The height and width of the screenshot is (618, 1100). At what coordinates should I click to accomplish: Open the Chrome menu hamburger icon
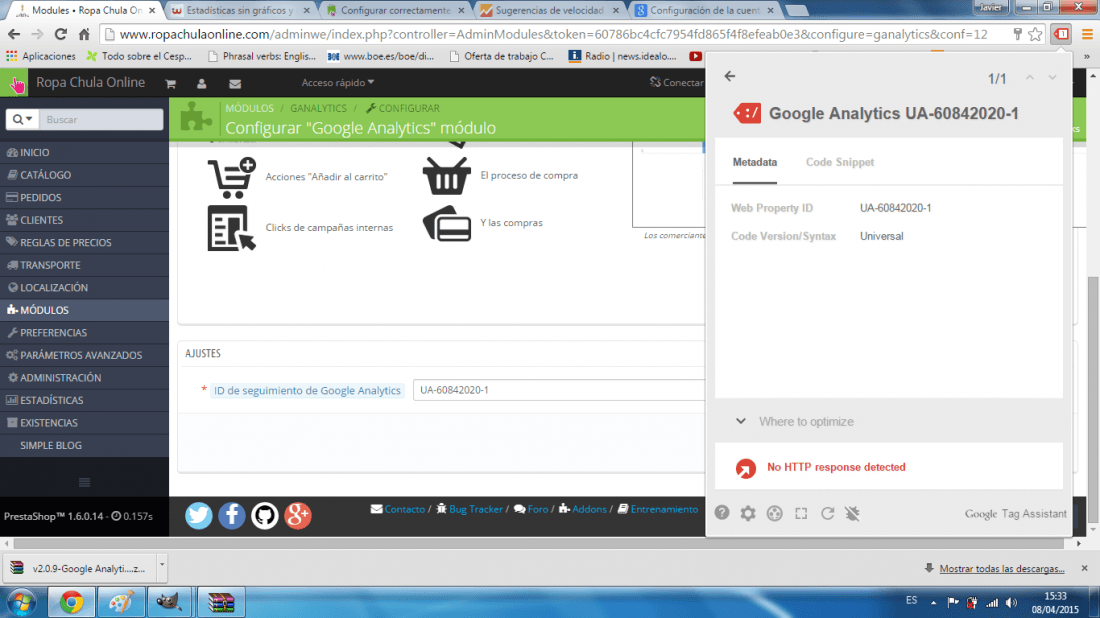click(x=1087, y=34)
